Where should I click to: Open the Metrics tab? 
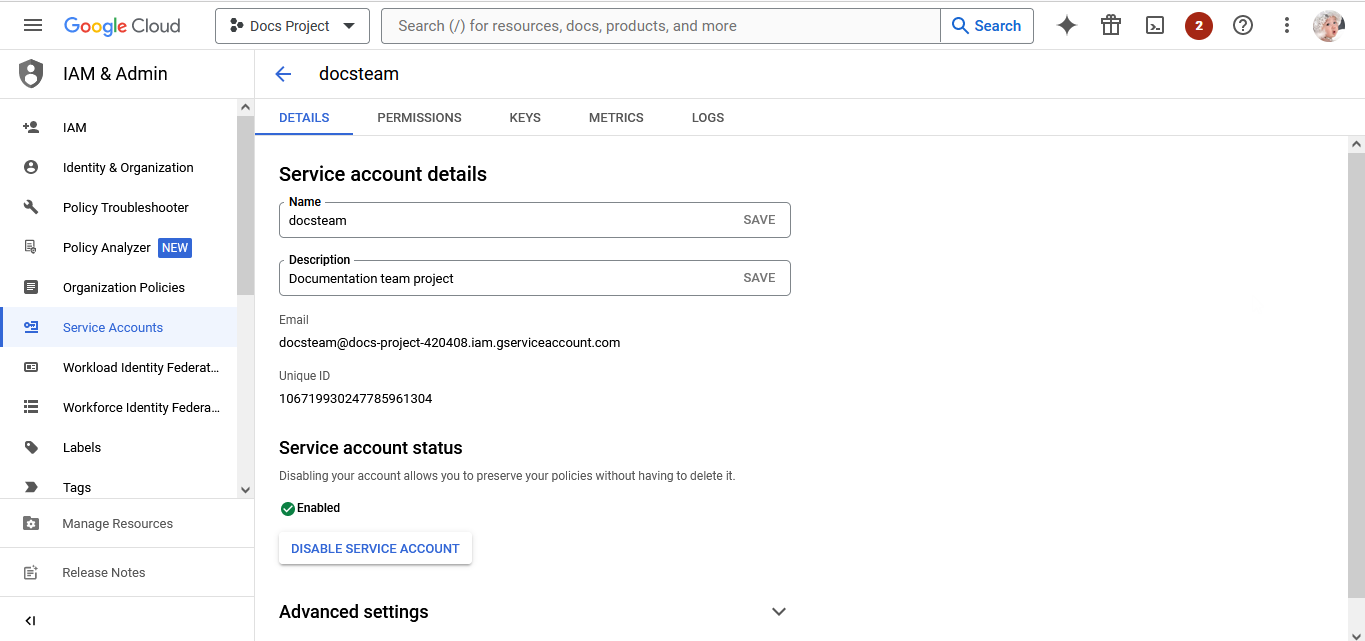(x=616, y=117)
